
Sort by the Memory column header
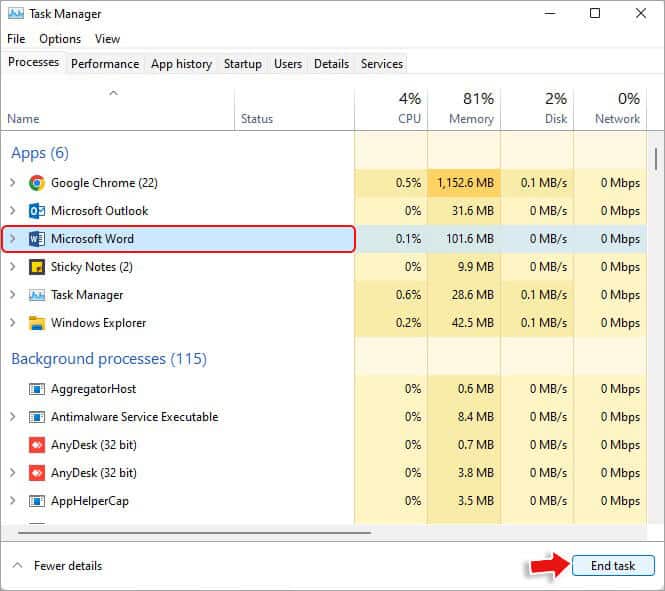point(464,109)
